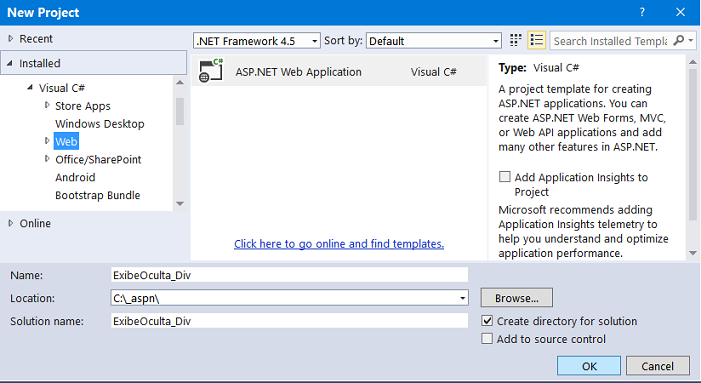Expand the Location path dropdown

click(463, 298)
